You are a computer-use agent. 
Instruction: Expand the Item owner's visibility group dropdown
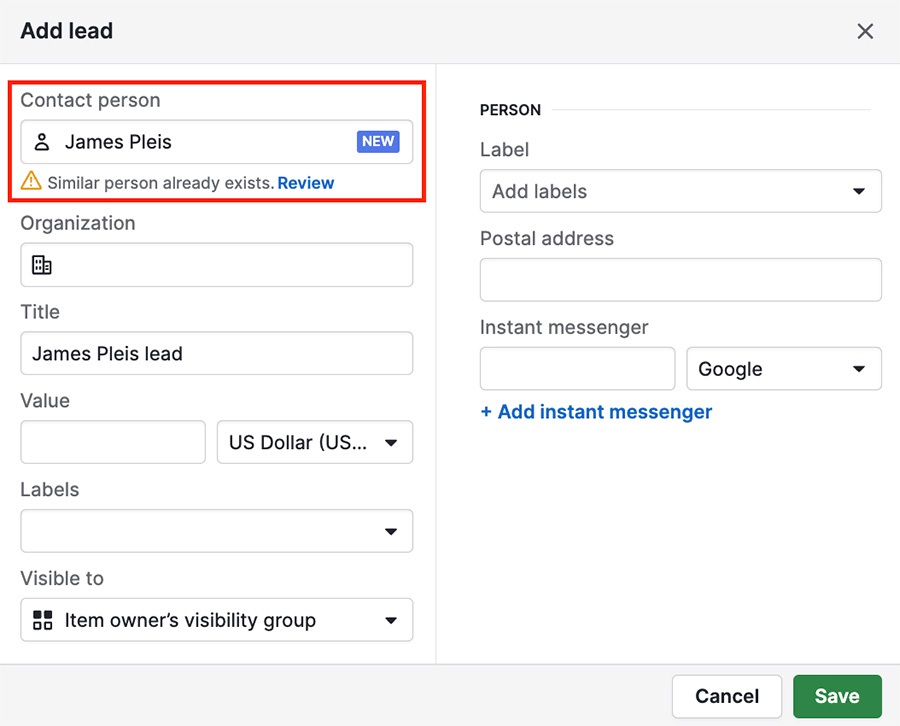pyautogui.click(x=216, y=620)
